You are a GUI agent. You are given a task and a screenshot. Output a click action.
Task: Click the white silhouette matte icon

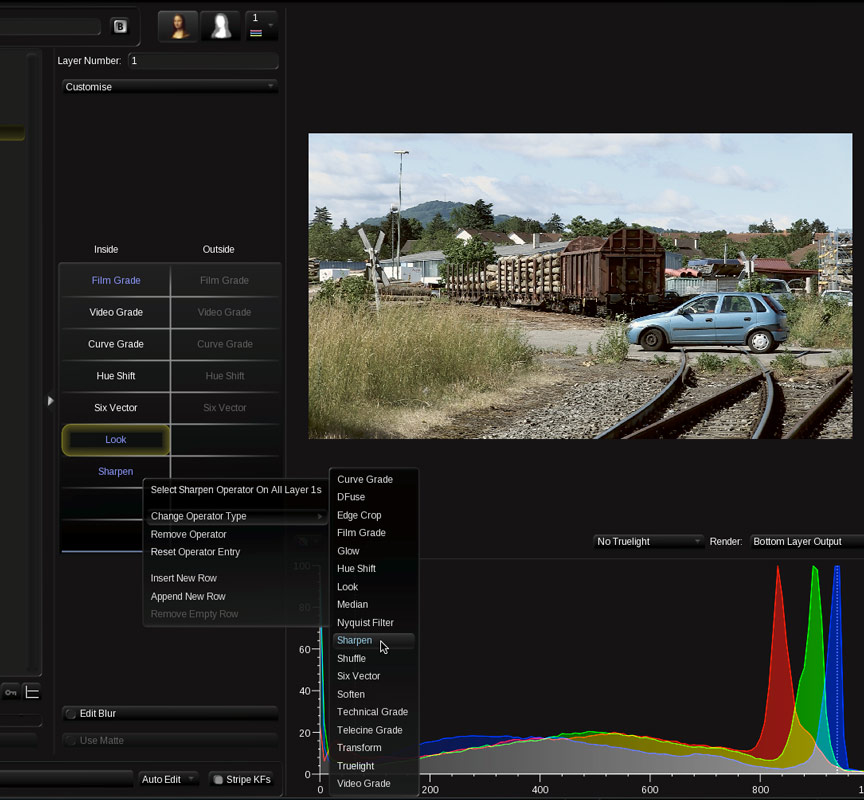[x=219, y=26]
